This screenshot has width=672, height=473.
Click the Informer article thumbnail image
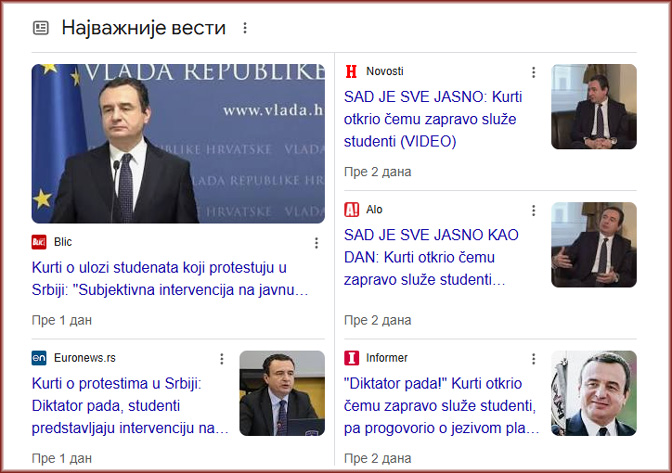(593, 393)
